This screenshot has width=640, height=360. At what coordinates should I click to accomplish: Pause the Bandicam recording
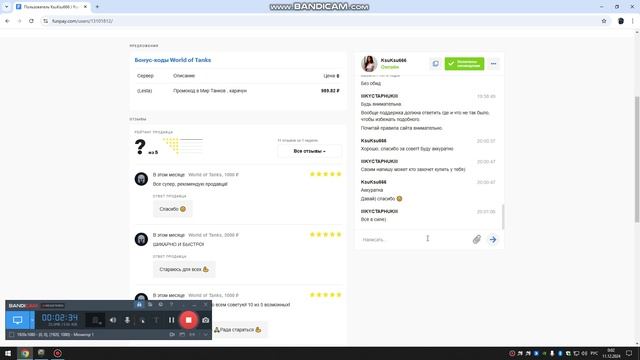pos(171,320)
